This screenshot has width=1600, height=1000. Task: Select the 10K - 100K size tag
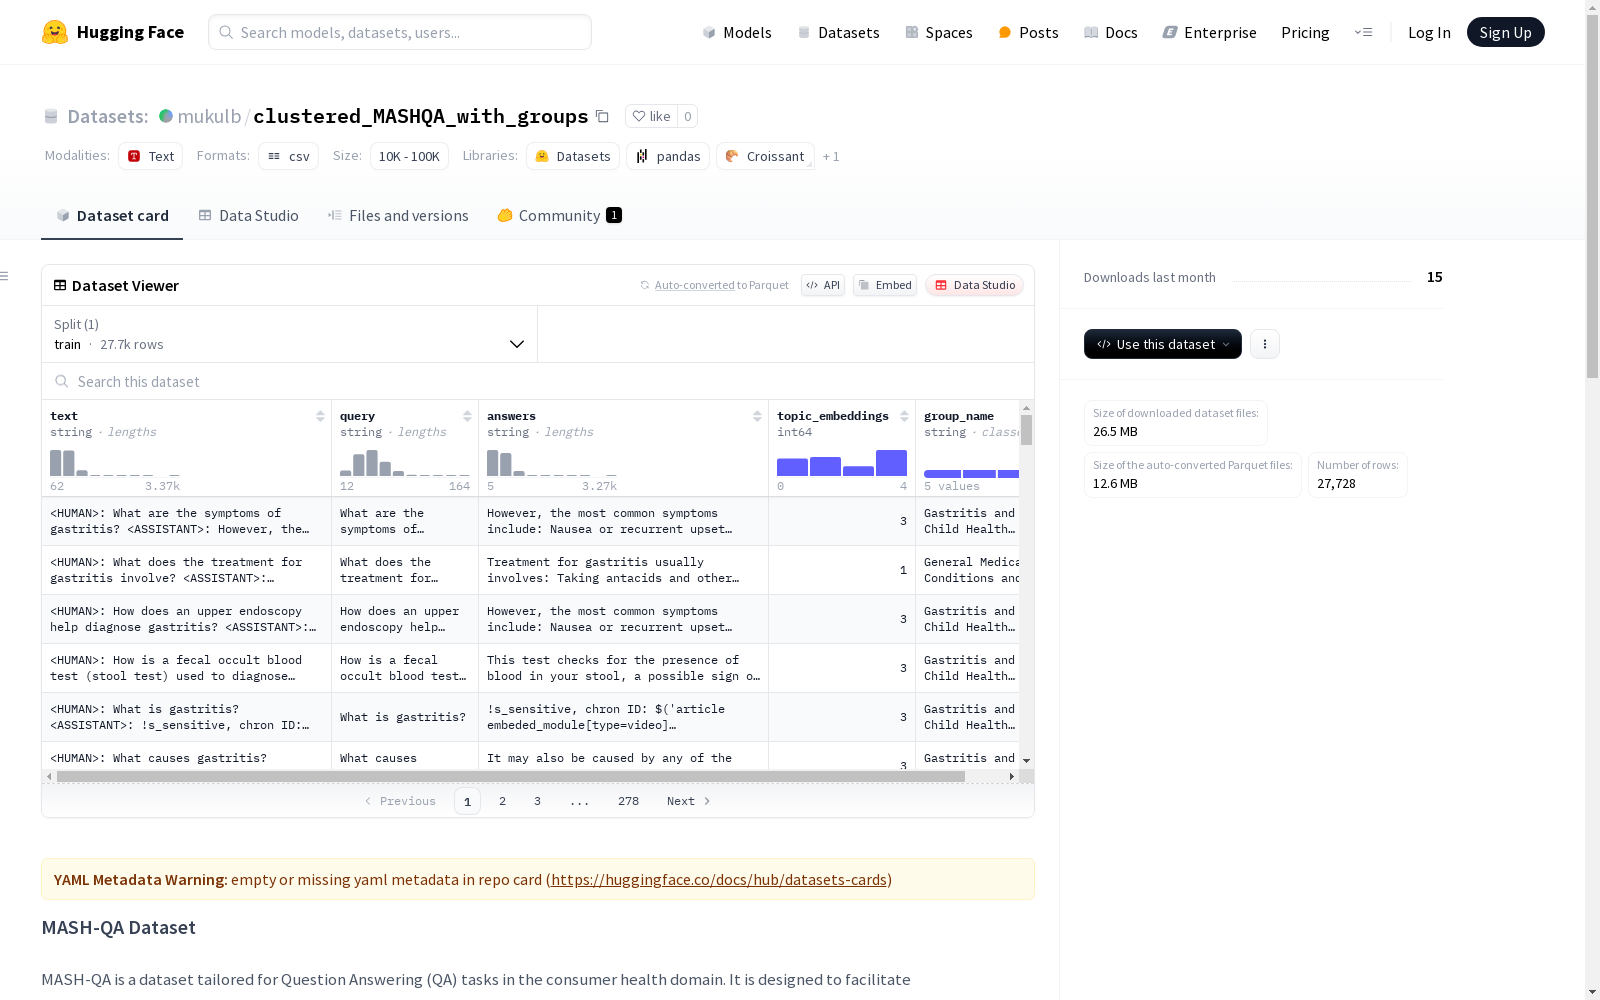409,156
